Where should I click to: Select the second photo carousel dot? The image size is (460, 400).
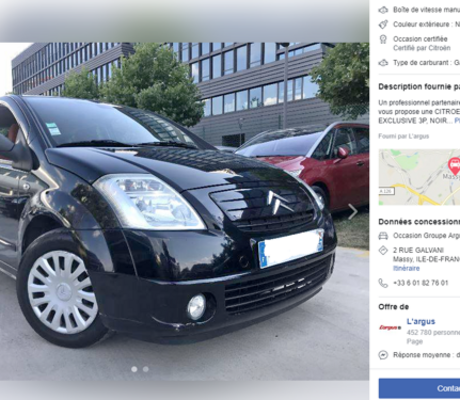[146, 369]
